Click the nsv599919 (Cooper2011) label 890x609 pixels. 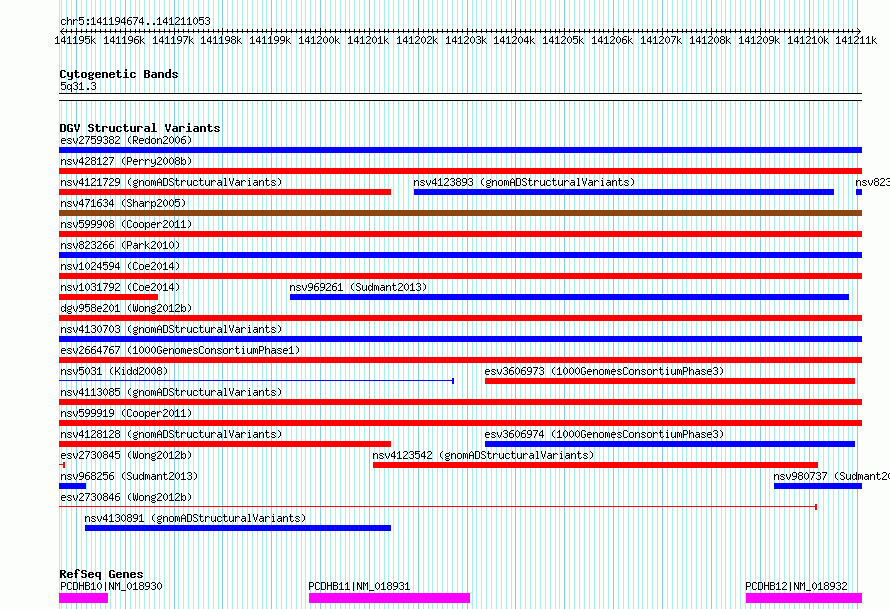(x=126, y=413)
